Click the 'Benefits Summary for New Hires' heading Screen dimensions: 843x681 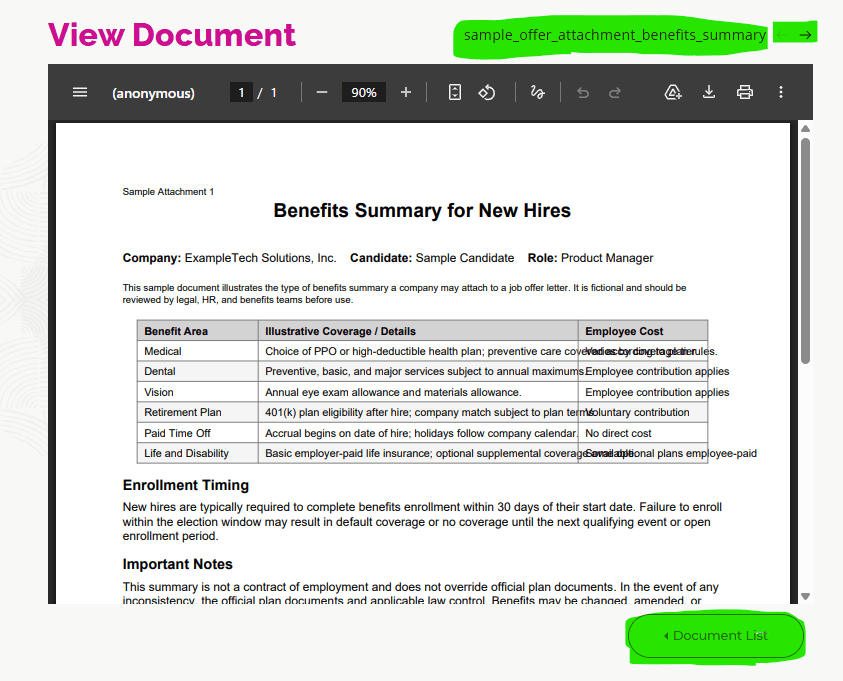422,210
